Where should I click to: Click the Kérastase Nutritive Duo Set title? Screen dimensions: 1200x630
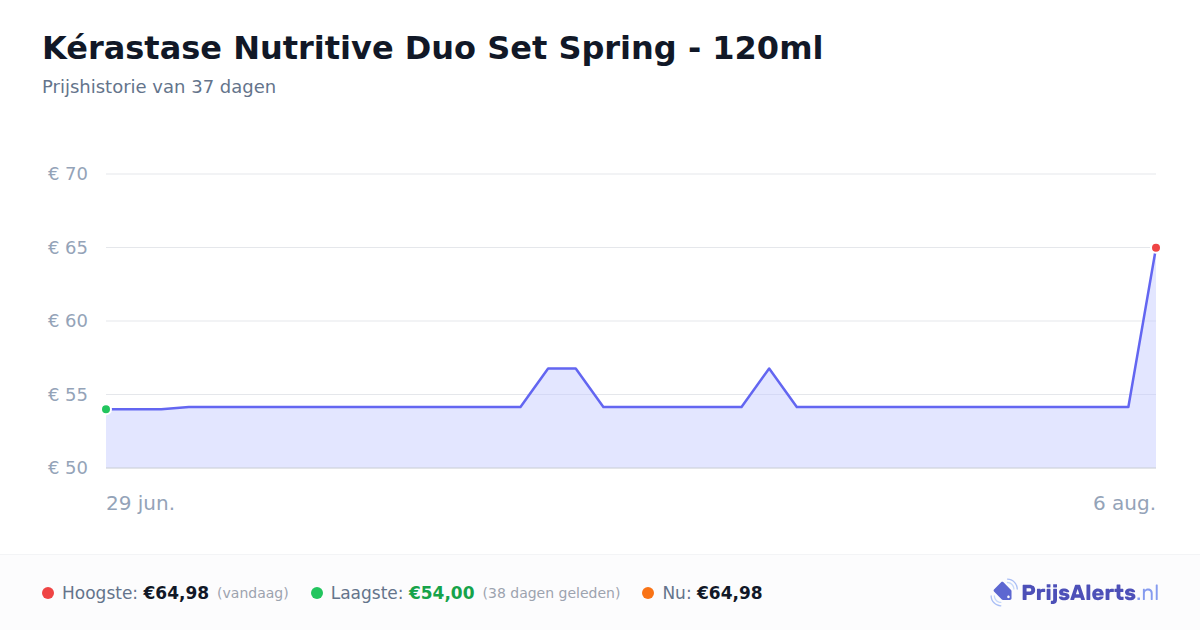432,48
